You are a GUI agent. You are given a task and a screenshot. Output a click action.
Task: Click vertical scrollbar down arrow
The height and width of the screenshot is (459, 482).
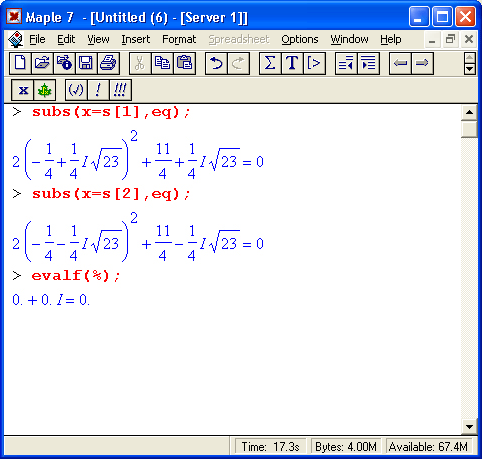pos(469,427)
